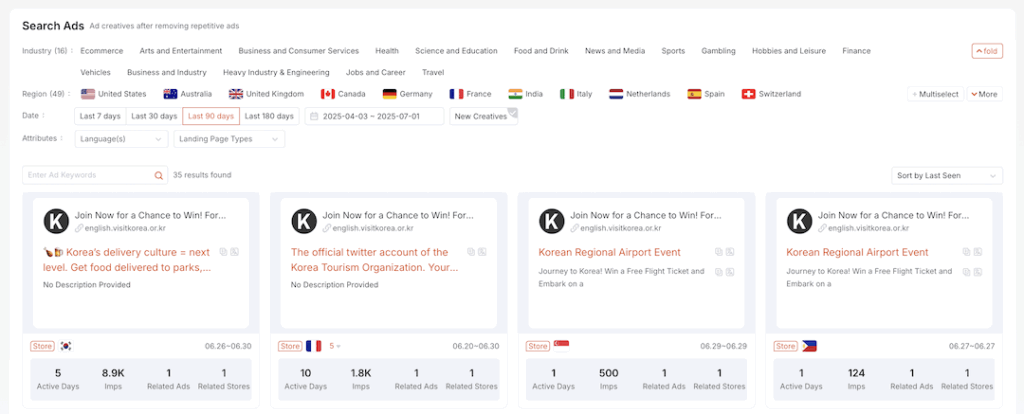Collapse industry list with fold button
Image resolution: width=1024 pixels, height=414 pixels.
click(987, 51)
